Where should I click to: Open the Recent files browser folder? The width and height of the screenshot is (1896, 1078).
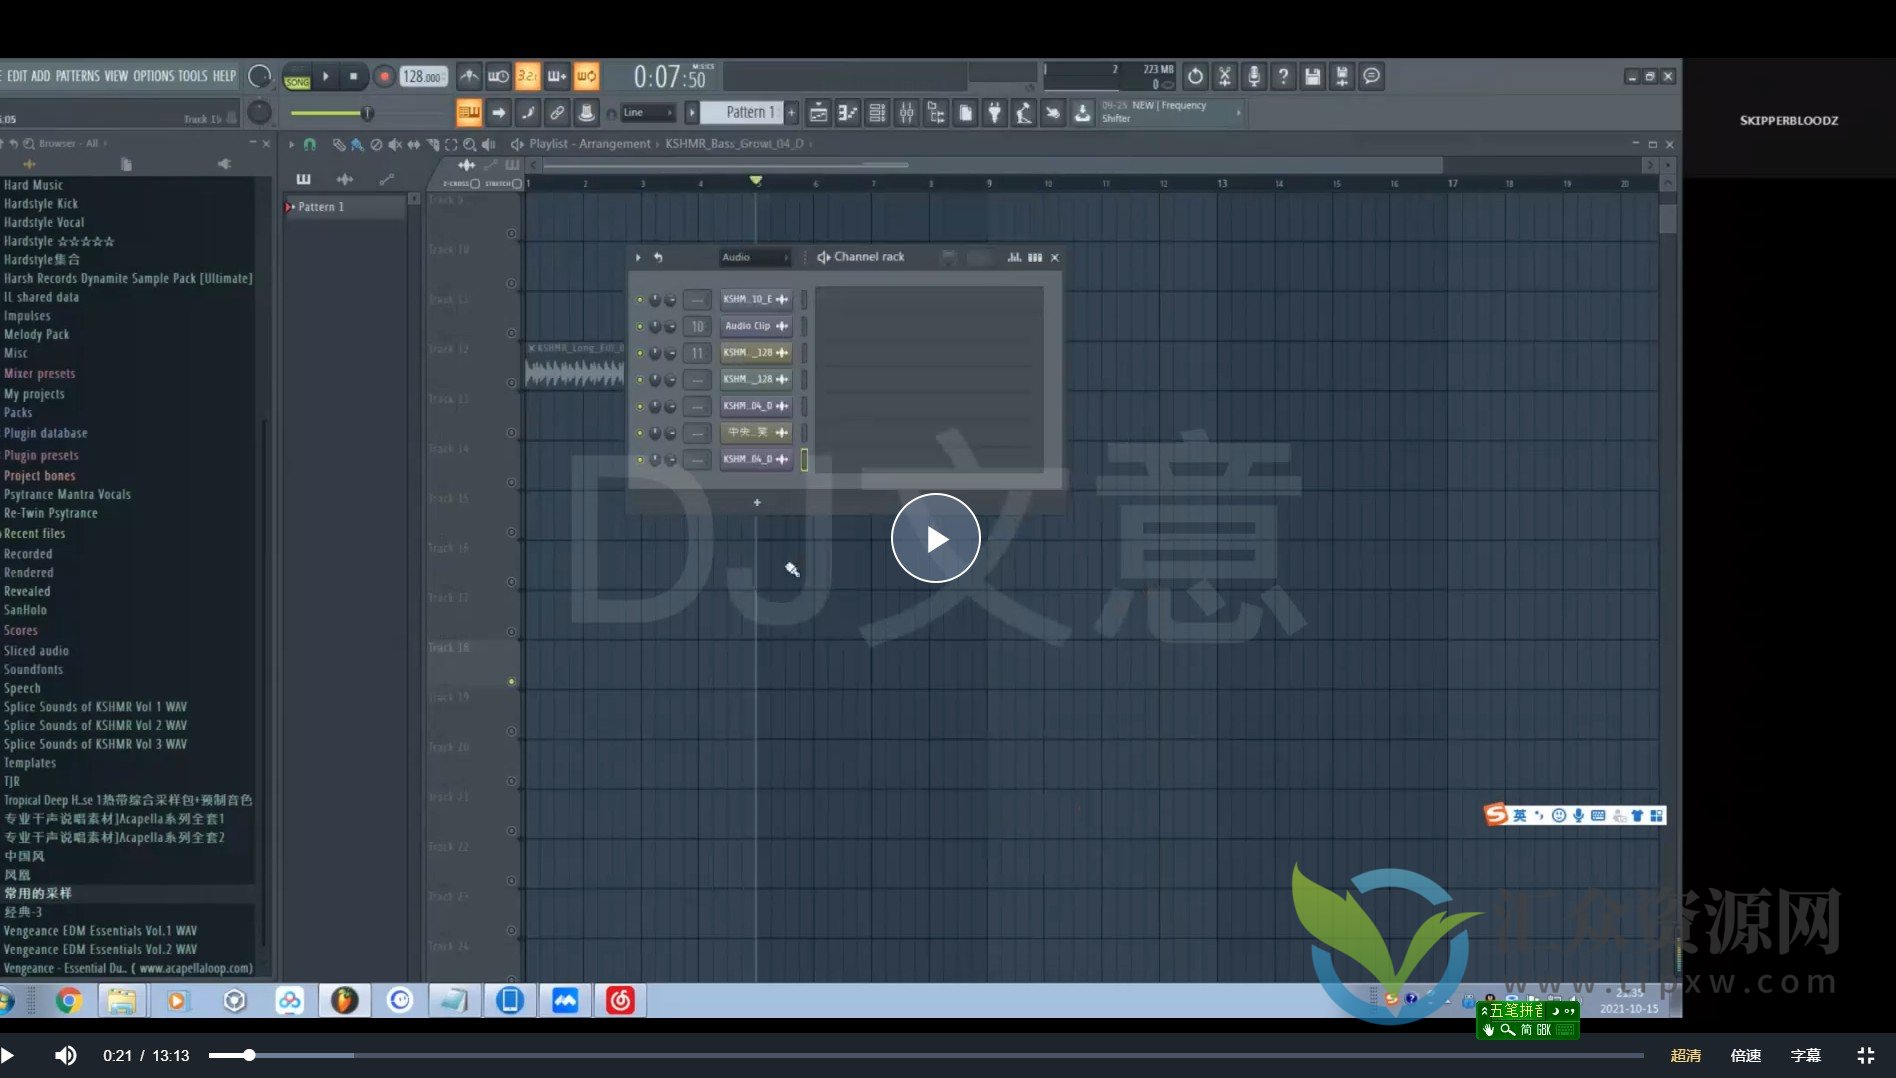35,533
